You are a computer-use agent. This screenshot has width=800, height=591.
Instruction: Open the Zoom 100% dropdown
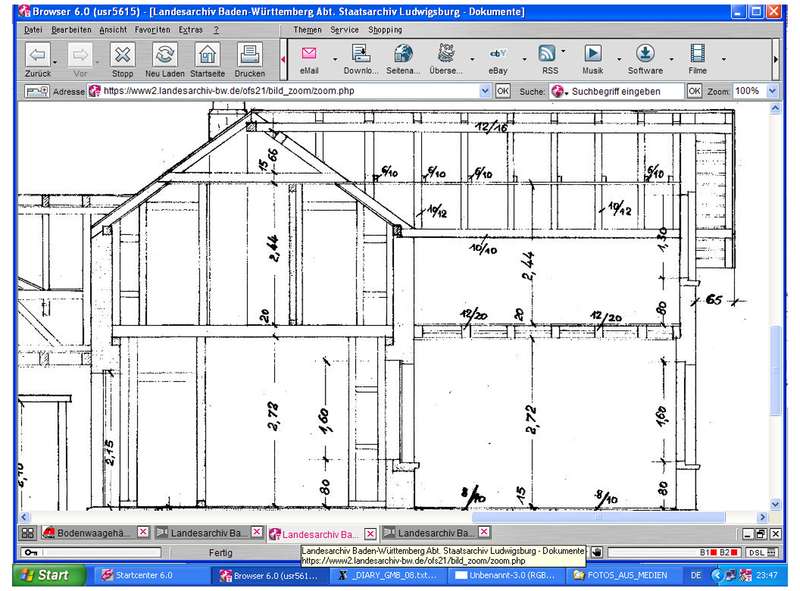pyautogui.click(x=772, y=91)
